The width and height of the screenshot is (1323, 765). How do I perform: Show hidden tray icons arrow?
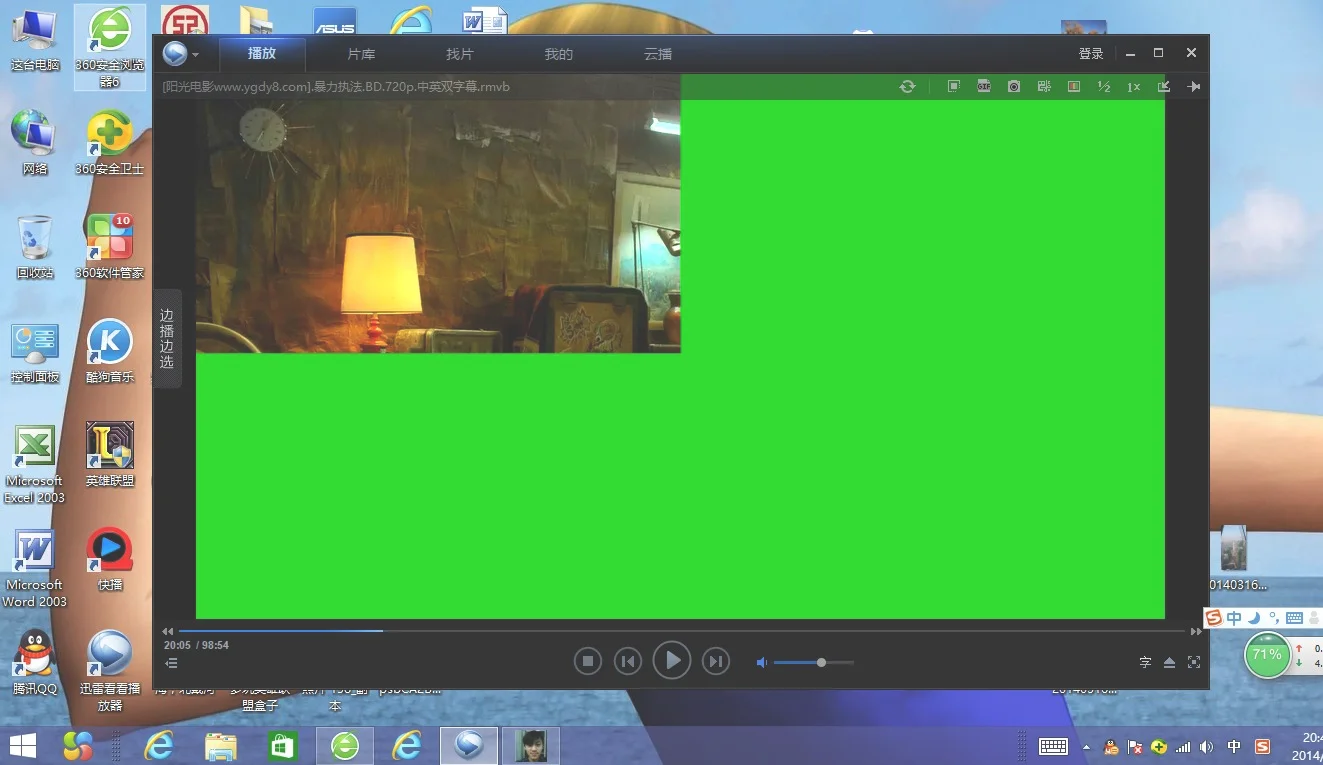tap(1086, 746)
